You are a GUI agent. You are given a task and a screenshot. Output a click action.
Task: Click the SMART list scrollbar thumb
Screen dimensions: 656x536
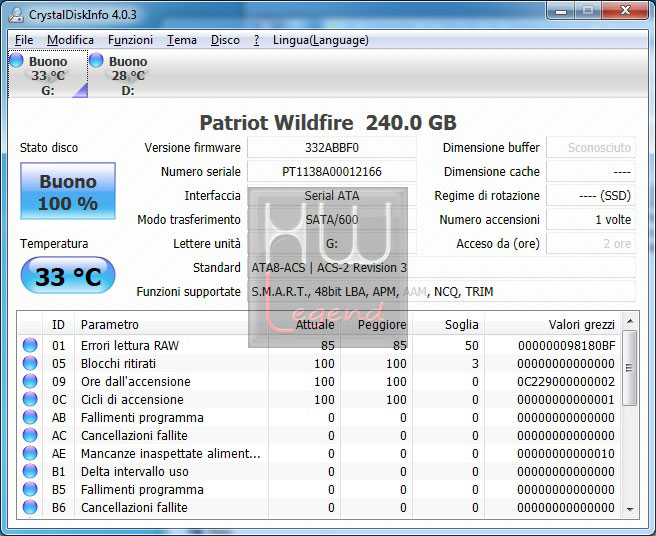pos(630,368)
